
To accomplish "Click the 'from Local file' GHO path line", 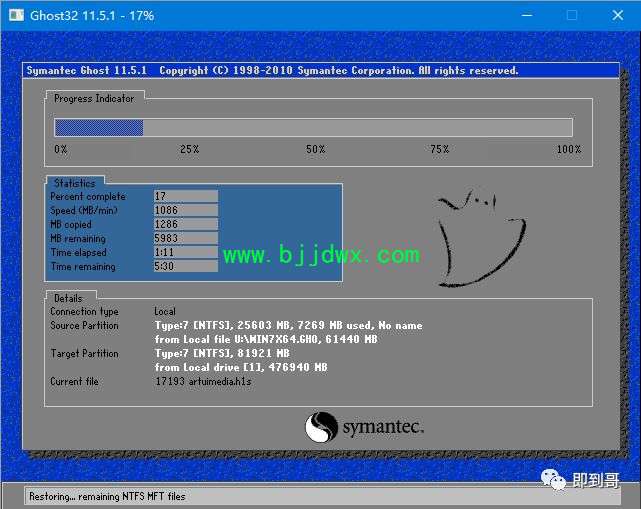I will coord(266,339).
